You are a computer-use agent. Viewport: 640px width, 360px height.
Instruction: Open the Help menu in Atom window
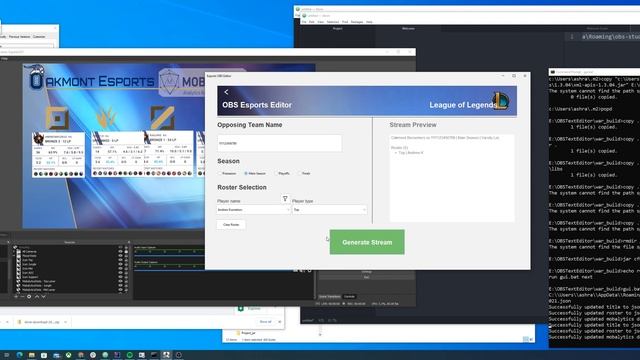[369, 22]
